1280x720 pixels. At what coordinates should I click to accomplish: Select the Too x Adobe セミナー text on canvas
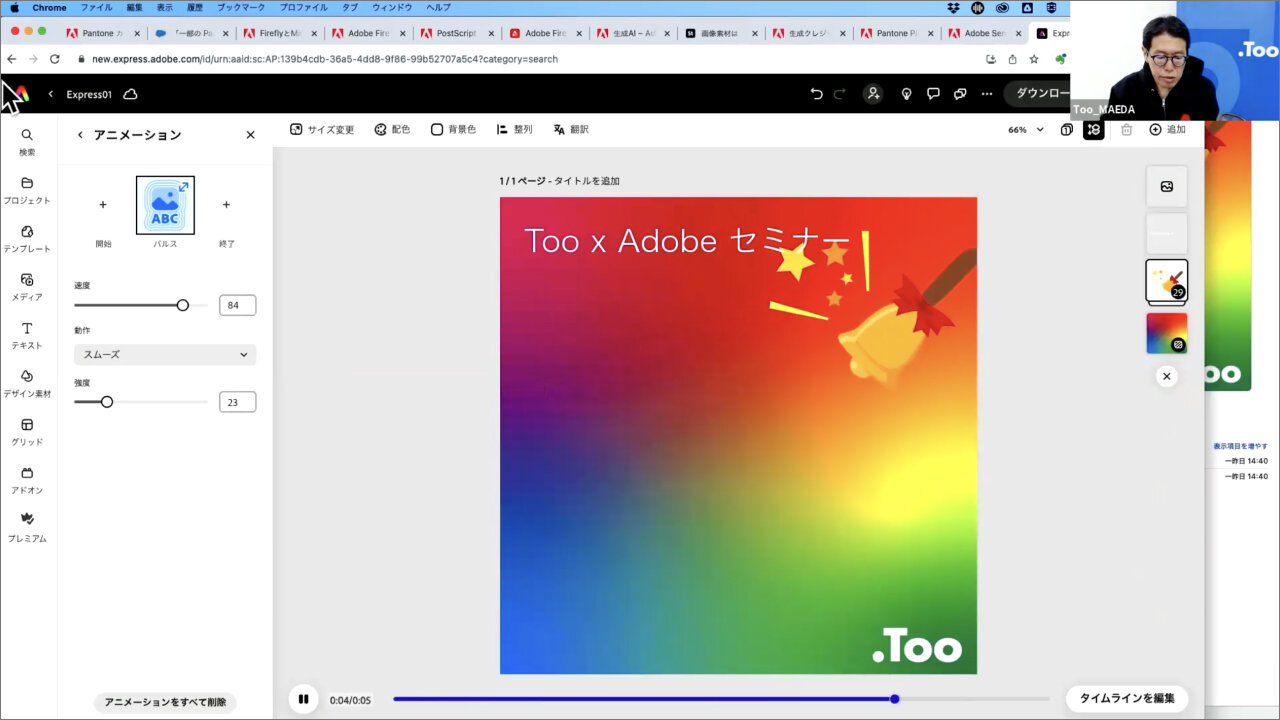pos(686,240)
